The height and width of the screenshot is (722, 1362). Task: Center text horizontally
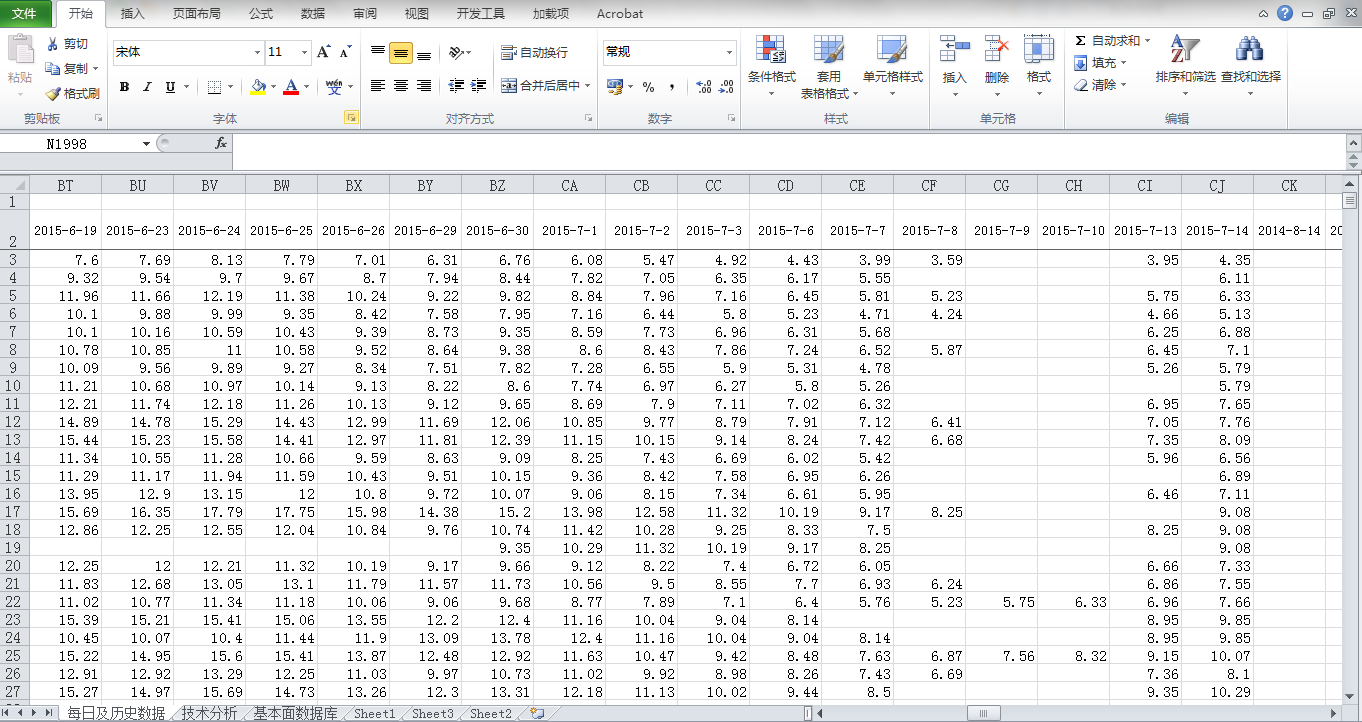coord(401,86)
